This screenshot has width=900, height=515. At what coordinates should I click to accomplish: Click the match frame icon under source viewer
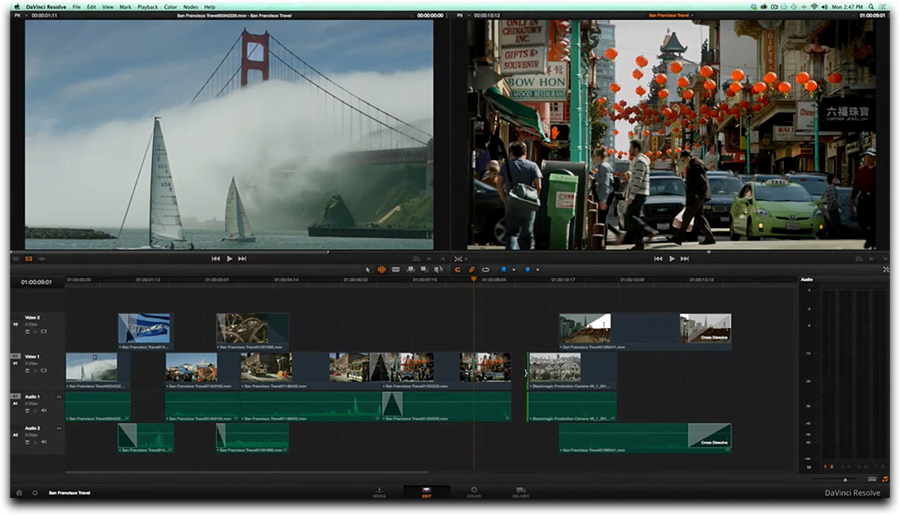(x=417, y=259)
